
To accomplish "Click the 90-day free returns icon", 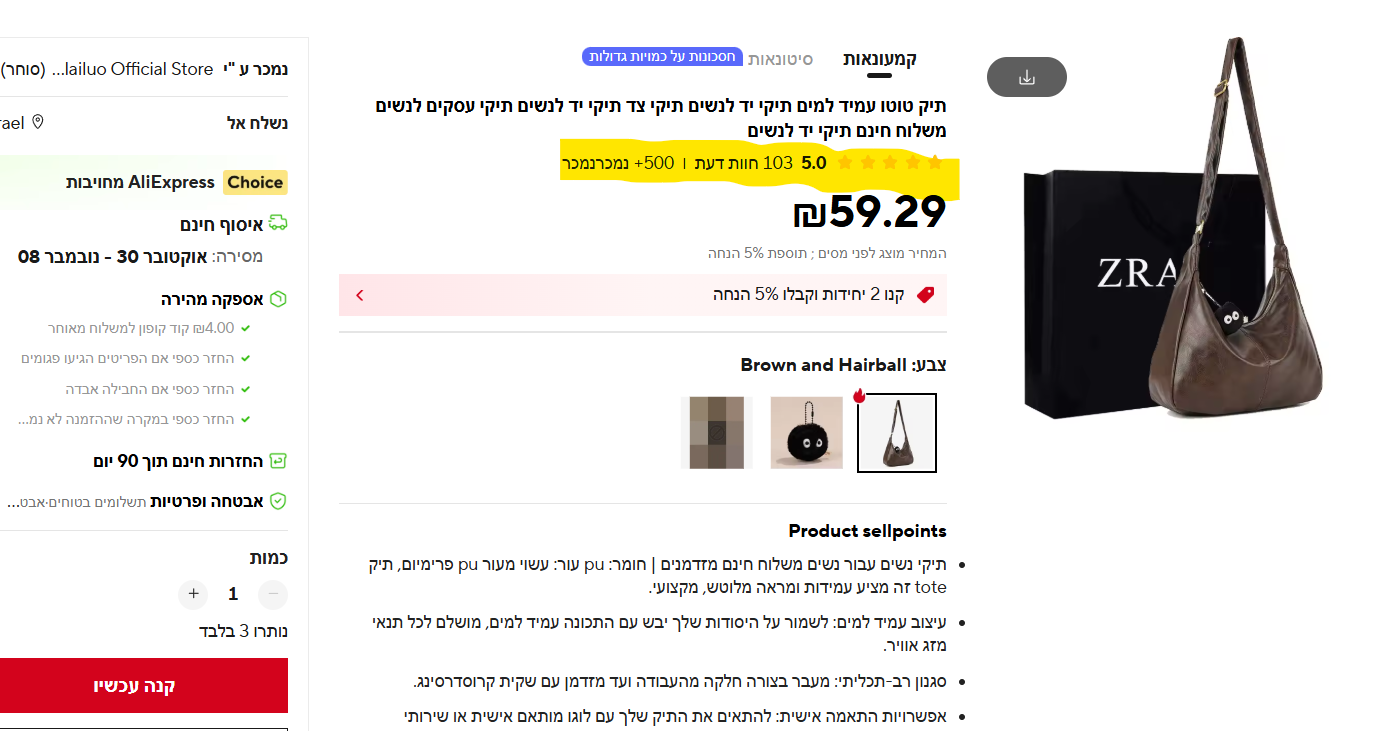I will (279, 461).
